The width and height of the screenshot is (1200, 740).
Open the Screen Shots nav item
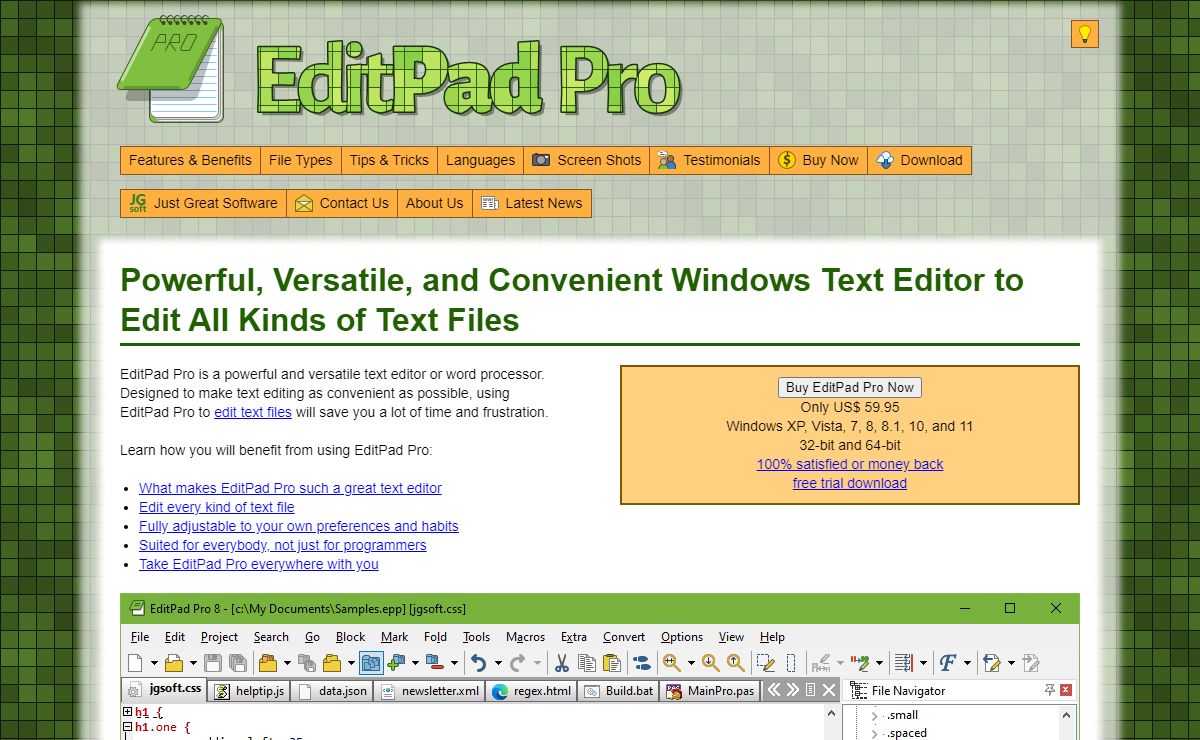(586, 160)
